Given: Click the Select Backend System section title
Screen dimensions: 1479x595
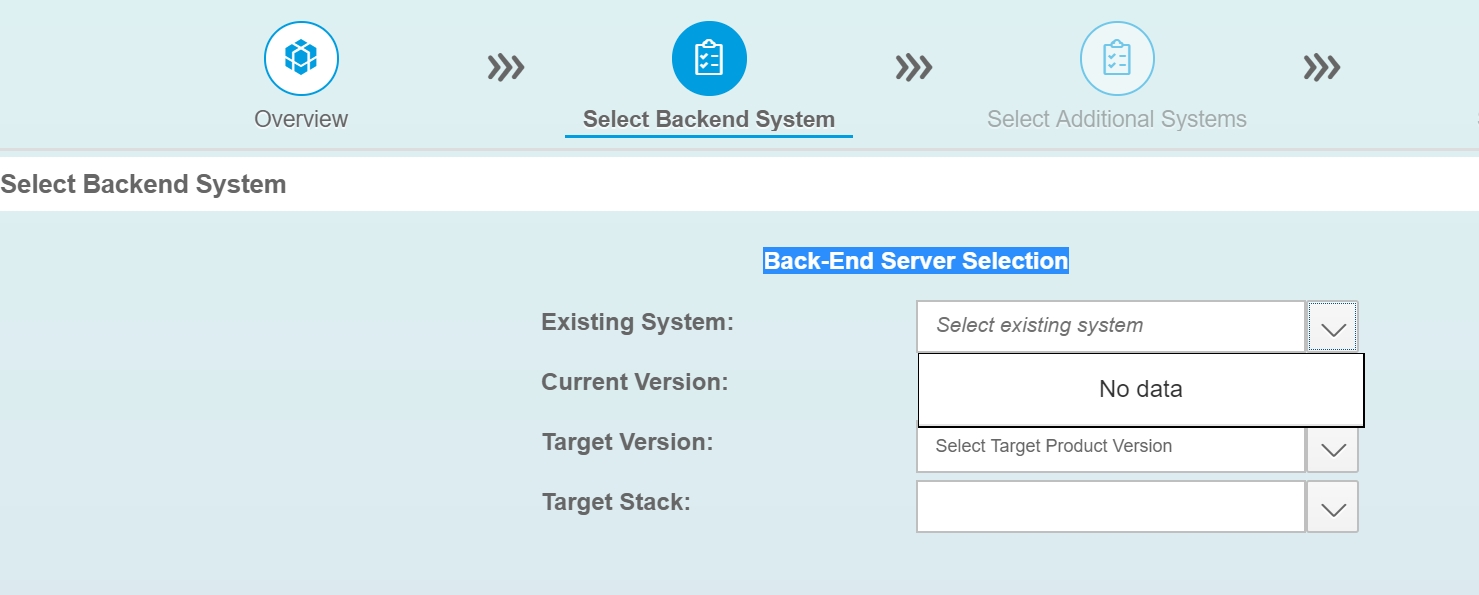Looking at the screenshot, I should point(144,185).
